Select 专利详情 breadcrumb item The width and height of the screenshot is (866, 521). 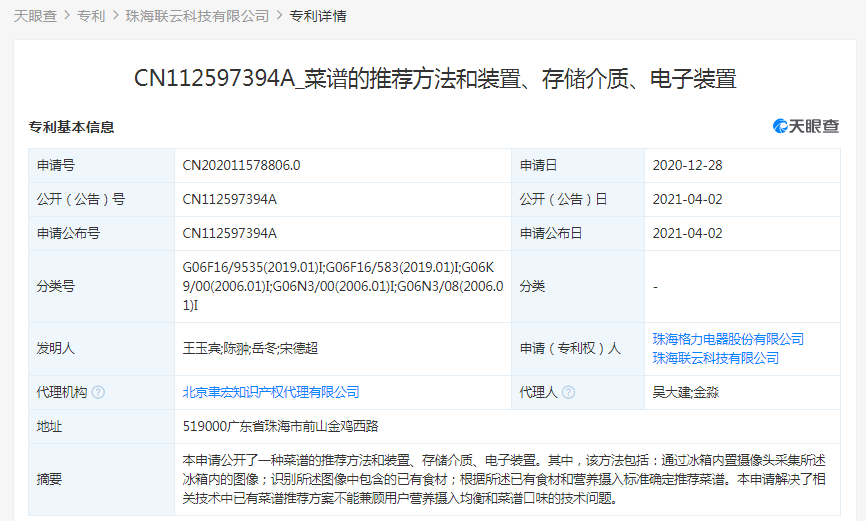click(x=318, y=16)
